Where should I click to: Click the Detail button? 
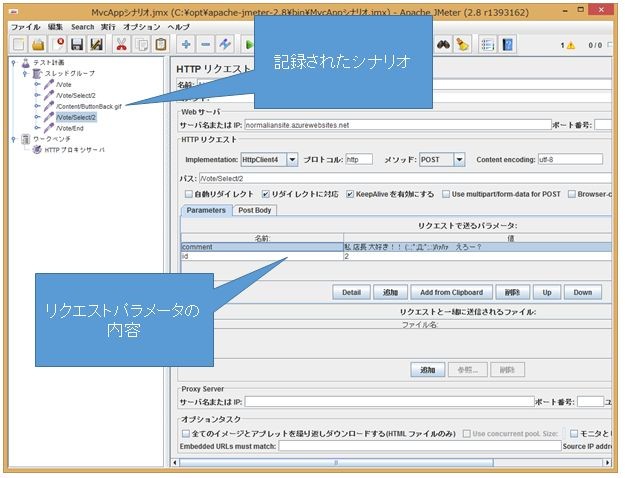click(x=351, y=293)
